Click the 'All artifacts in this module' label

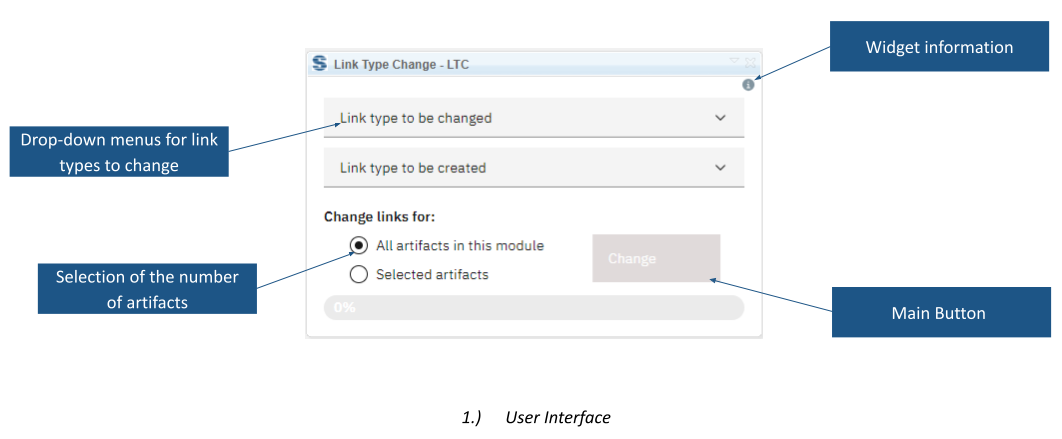pos(460,246)
